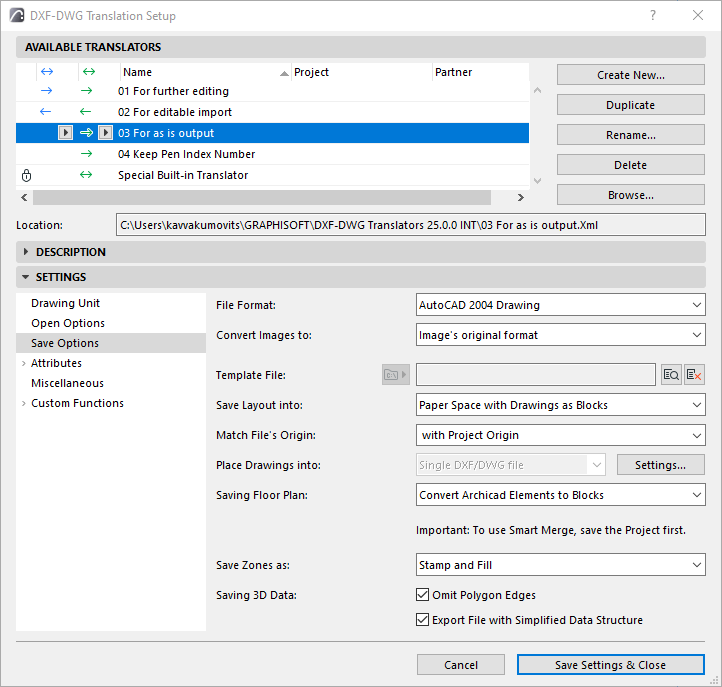722x687 pixels.
Task: Click the Help question mark in the title bar
Action: point(653,15)
